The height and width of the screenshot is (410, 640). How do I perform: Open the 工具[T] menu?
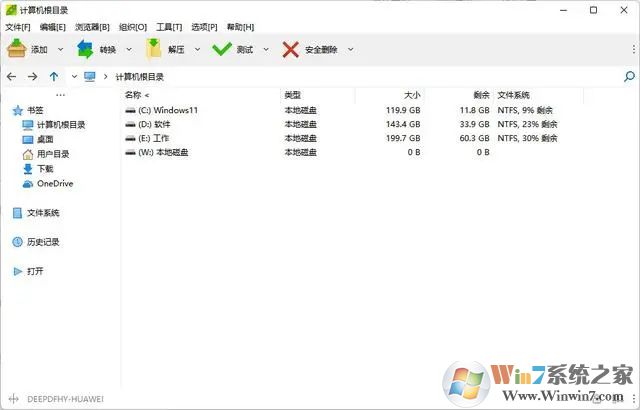tap(169, 27)
